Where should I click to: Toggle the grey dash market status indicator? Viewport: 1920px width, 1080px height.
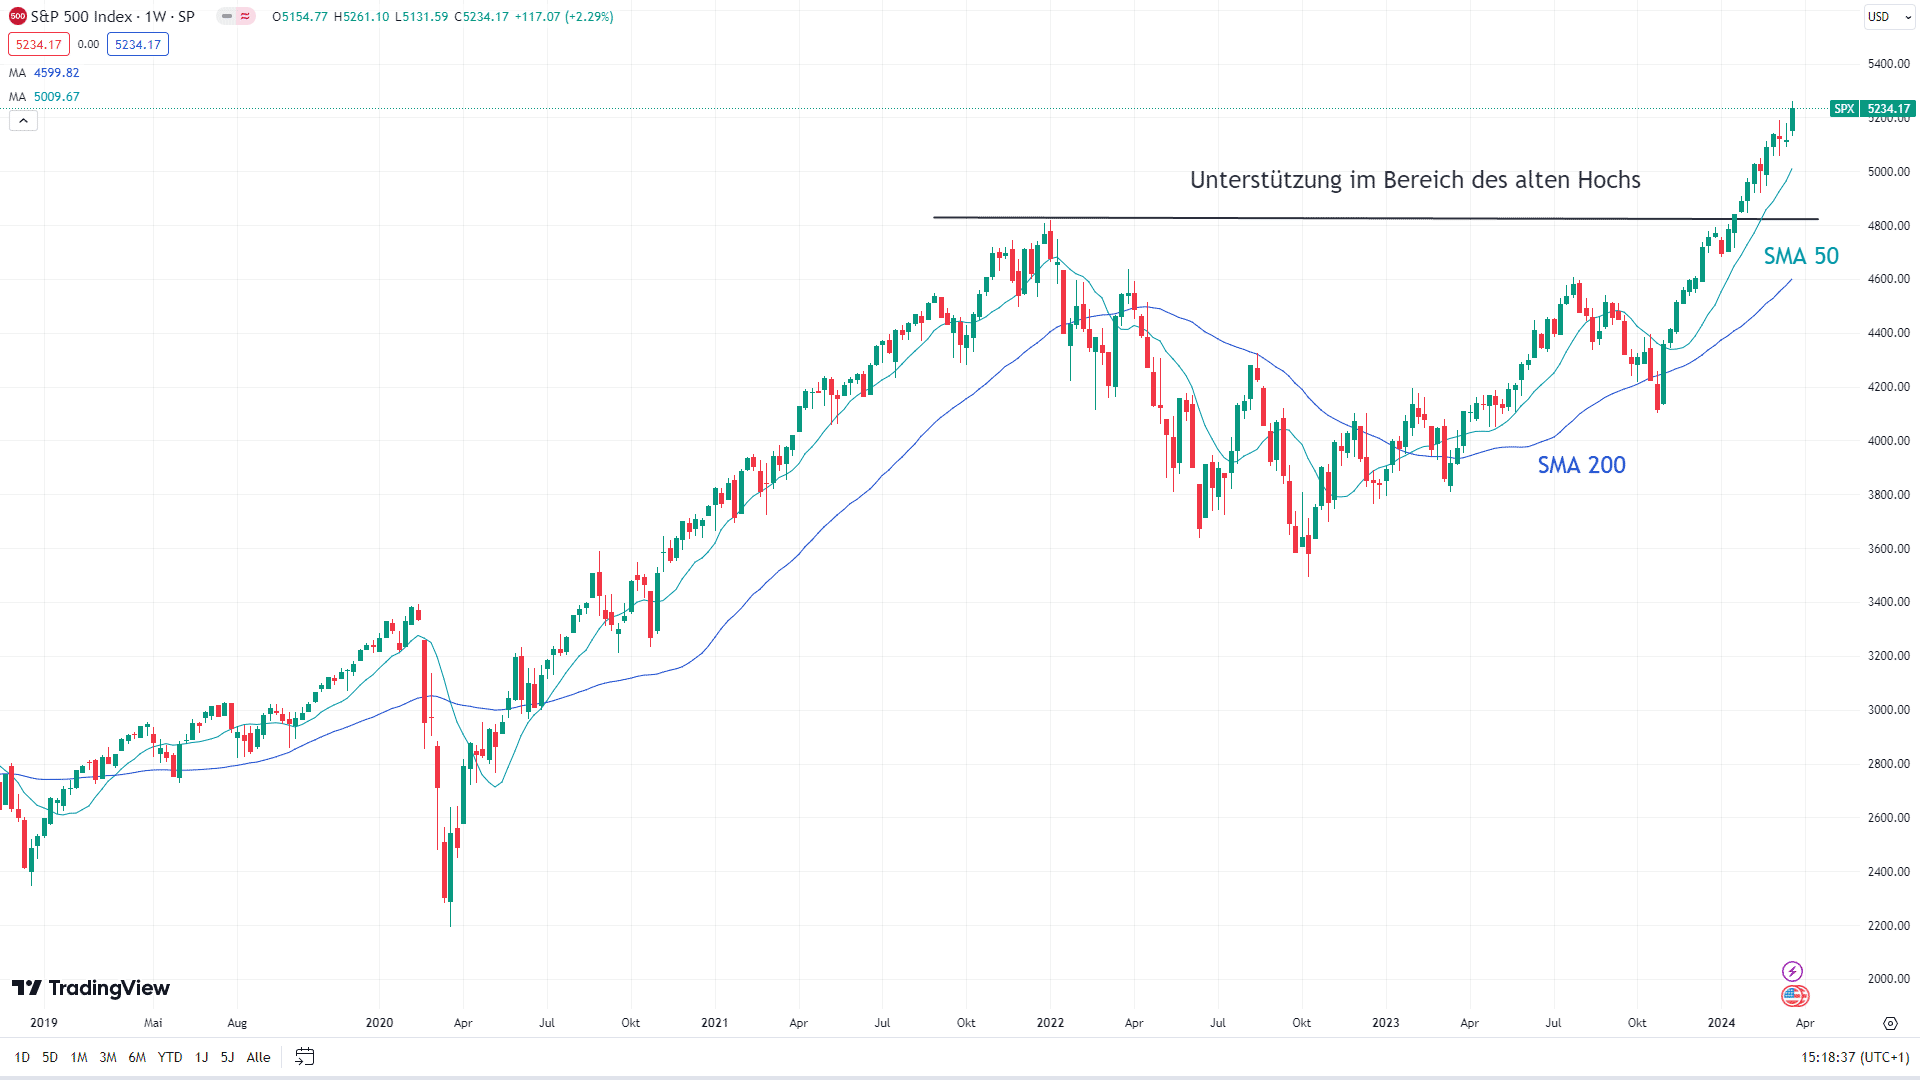227,17
